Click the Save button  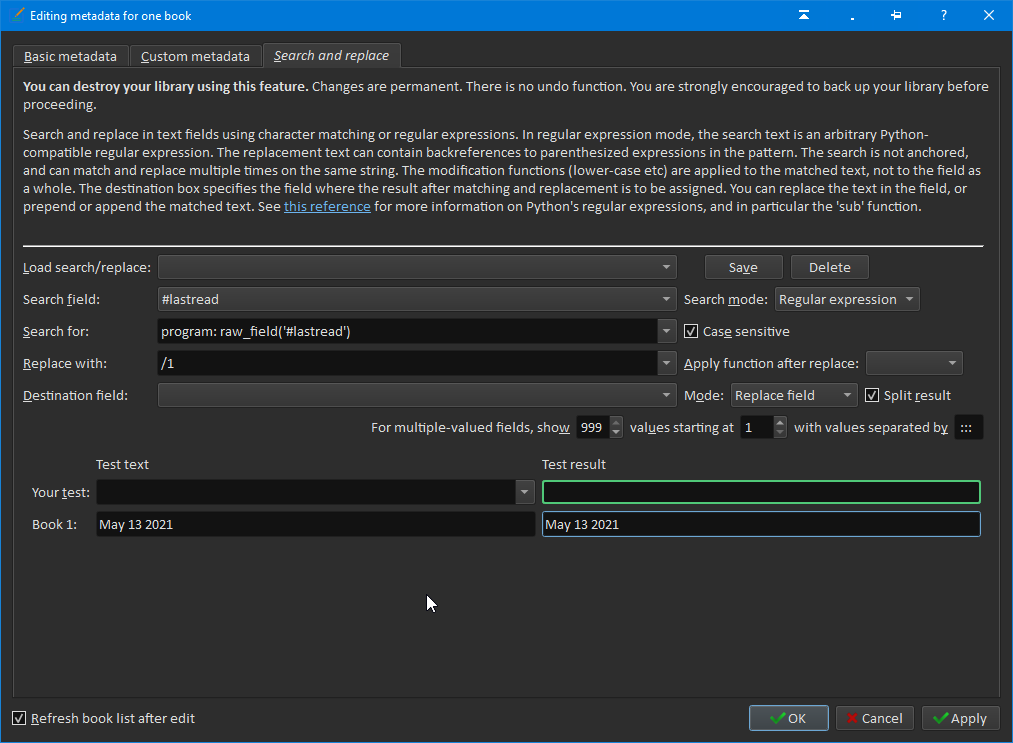pos(743,267)
